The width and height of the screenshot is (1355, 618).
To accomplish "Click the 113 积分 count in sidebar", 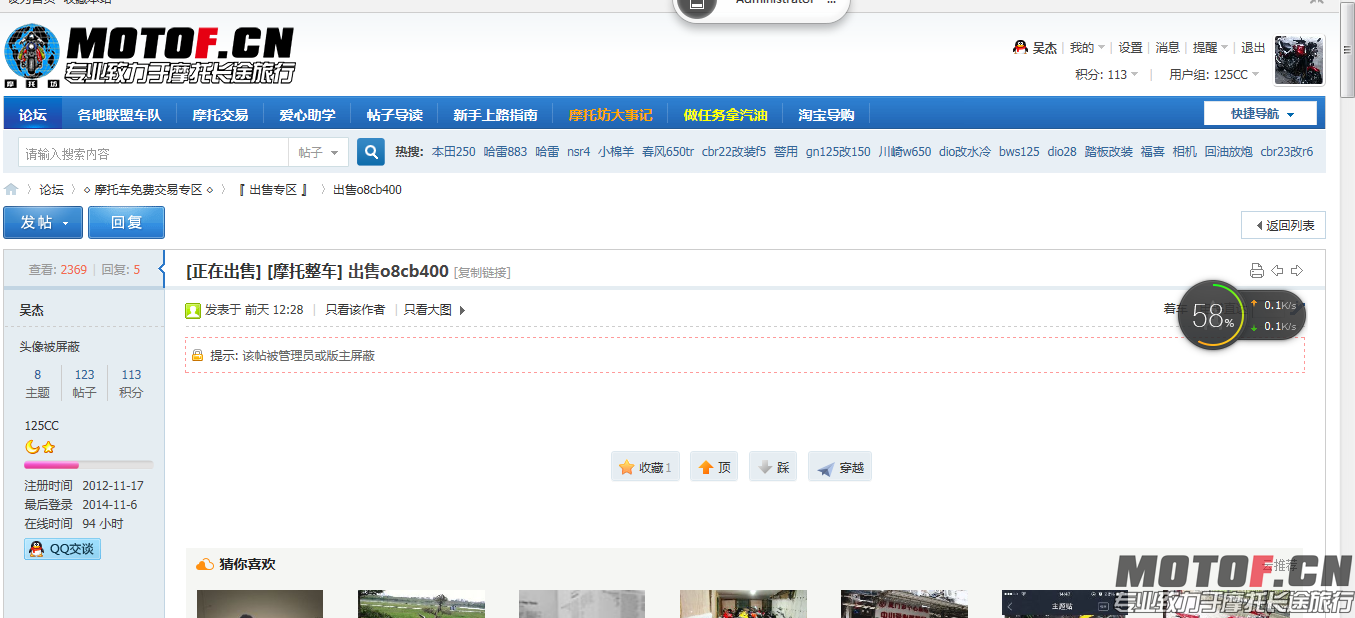I will [x=131, y=384].
